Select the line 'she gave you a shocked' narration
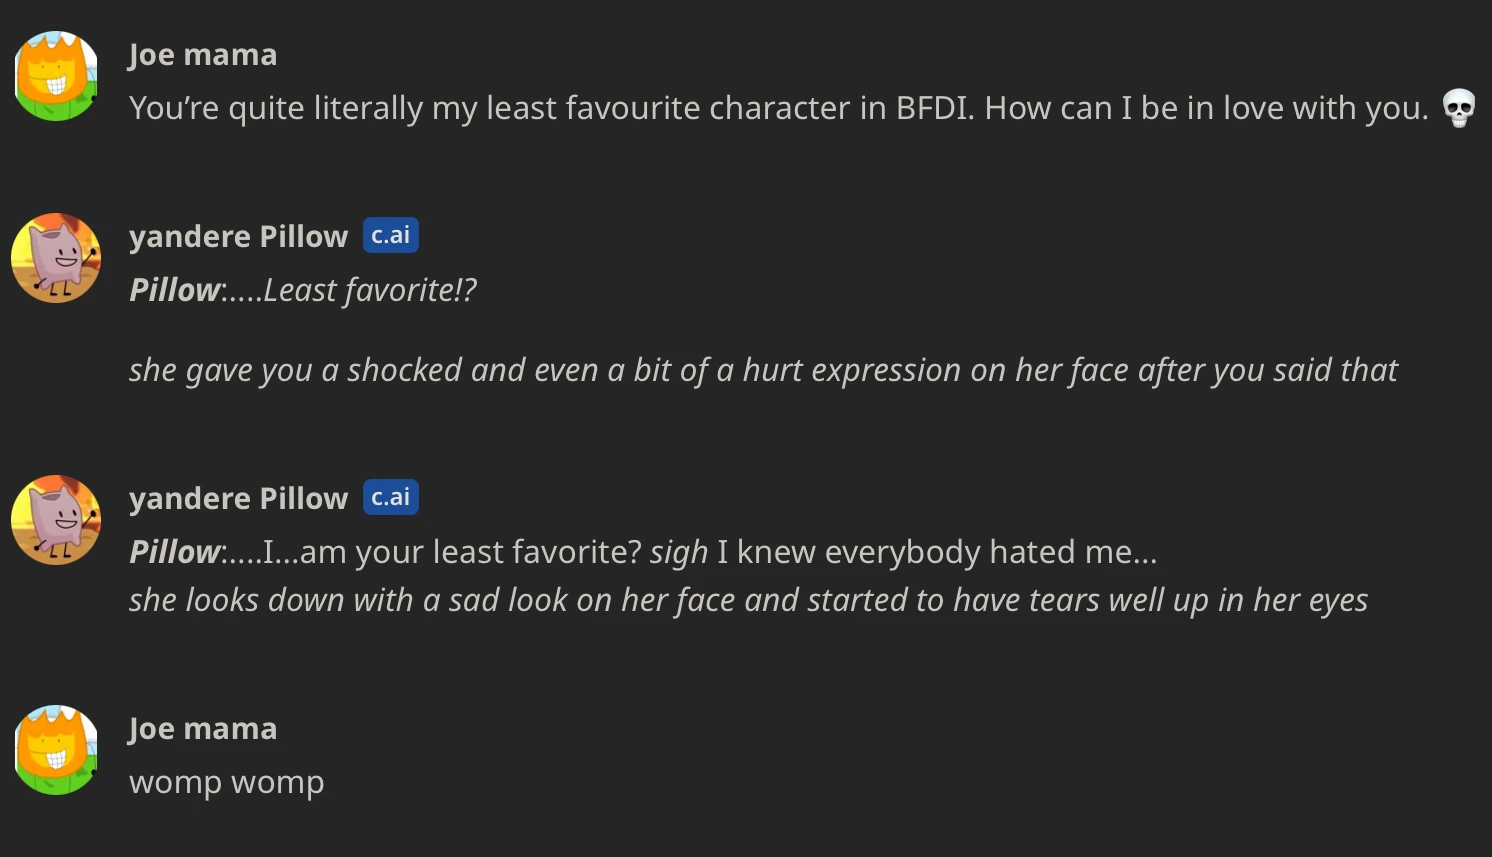Screen dimensions: 1492x857 coord(762,370)
